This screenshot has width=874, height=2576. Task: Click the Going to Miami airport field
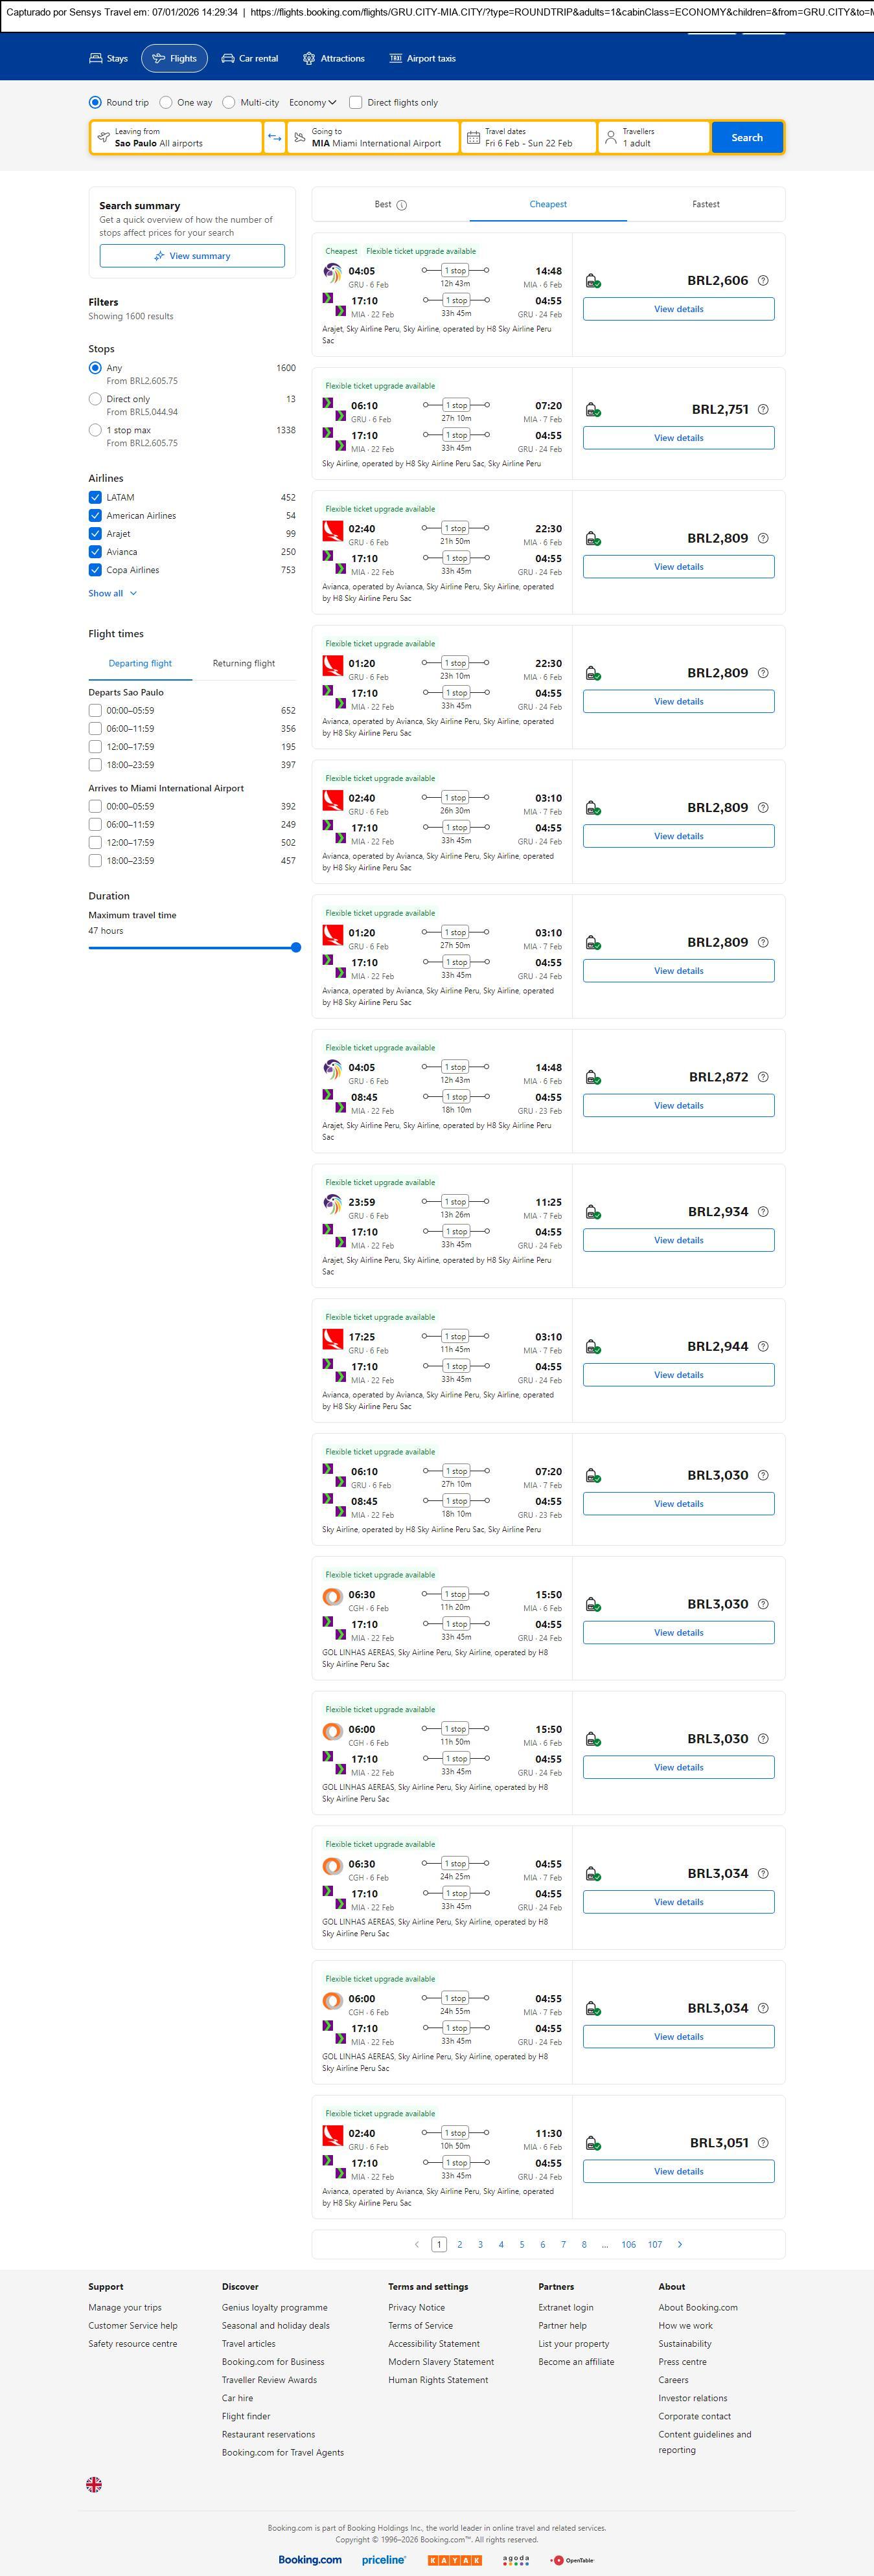pyautogui.click(x=374, y=137)
